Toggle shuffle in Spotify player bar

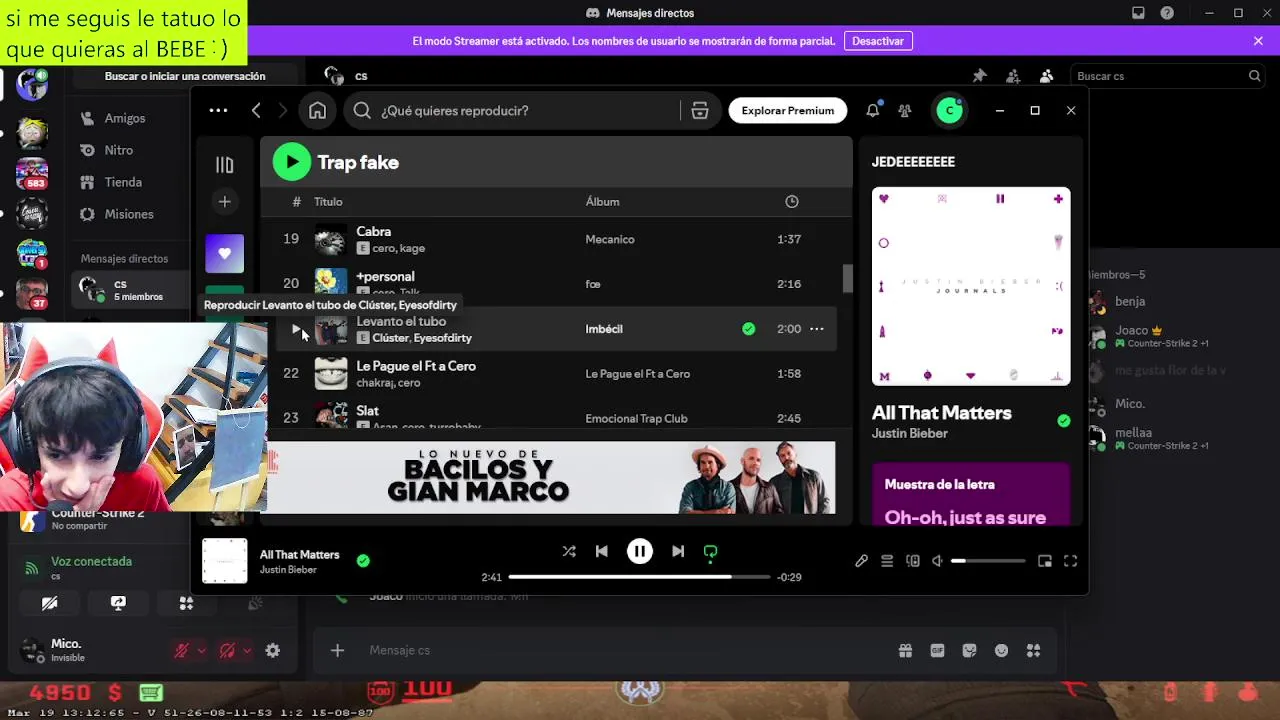(569, 551)
